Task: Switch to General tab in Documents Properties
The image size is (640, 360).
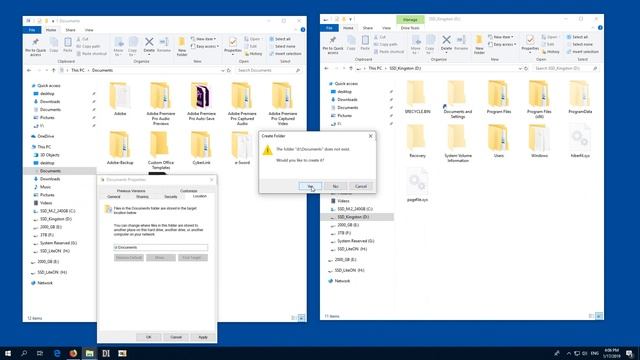Action: coord(113,197)
